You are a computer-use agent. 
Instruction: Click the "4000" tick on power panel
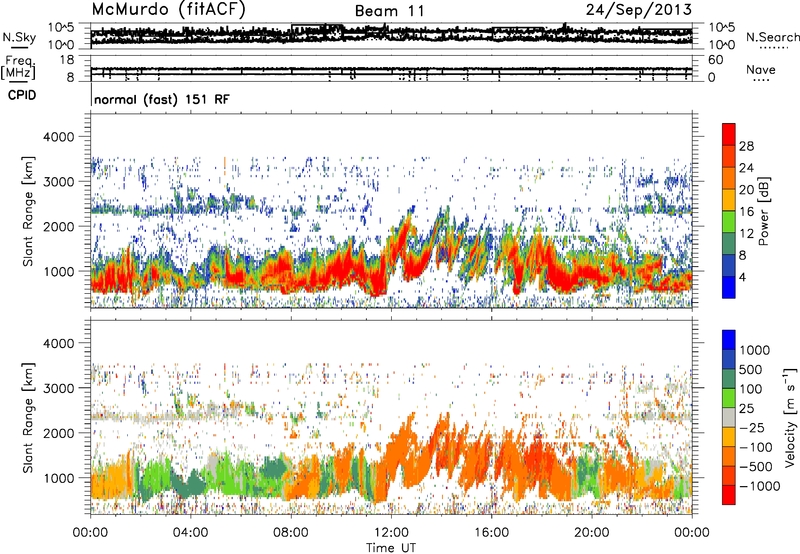click(59, 137)
